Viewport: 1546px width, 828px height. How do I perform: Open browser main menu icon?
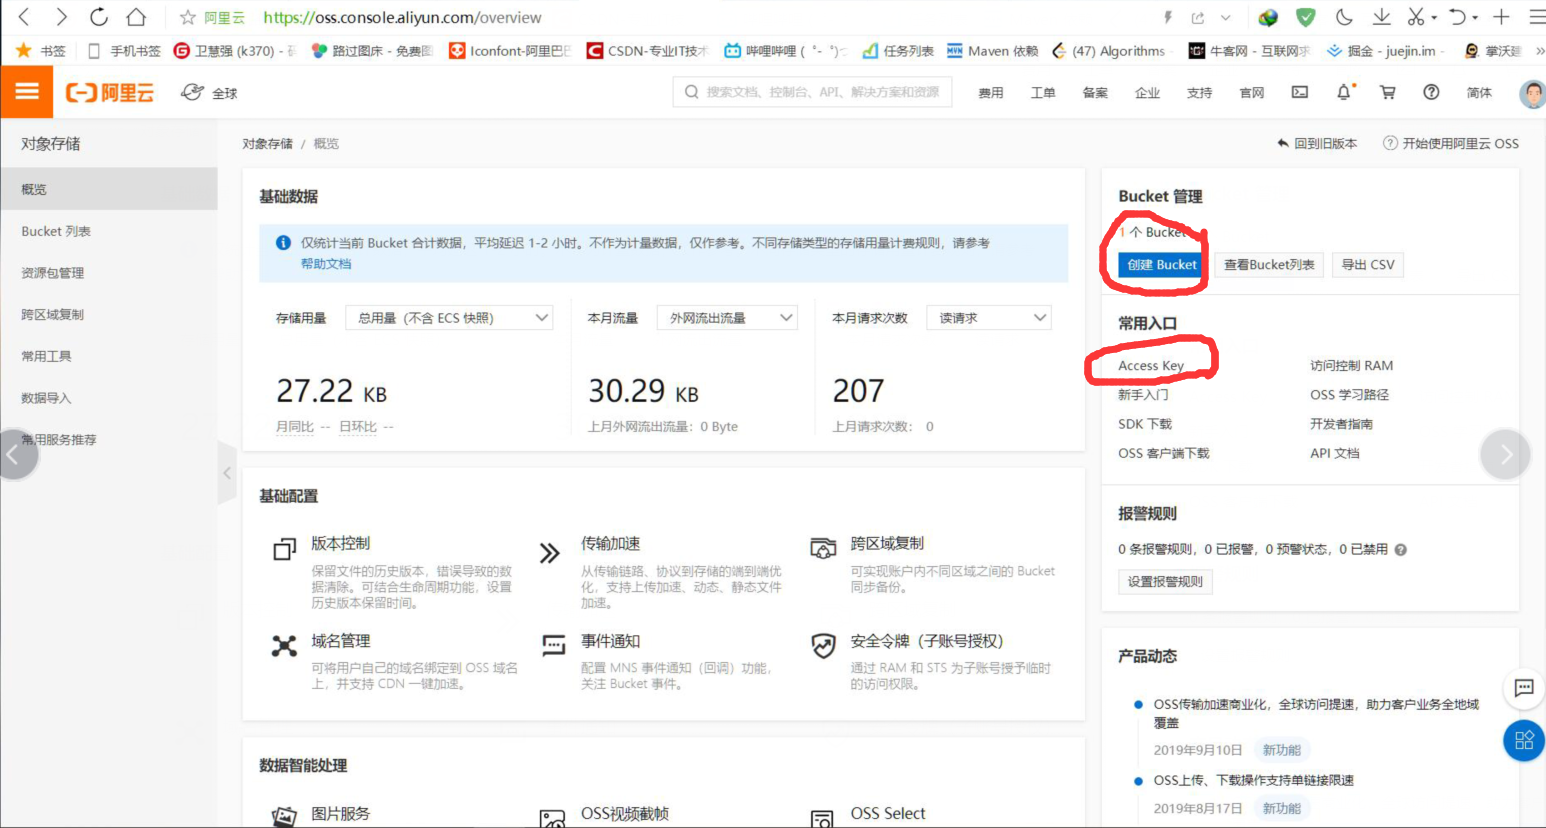click(x=1537, y=17)
